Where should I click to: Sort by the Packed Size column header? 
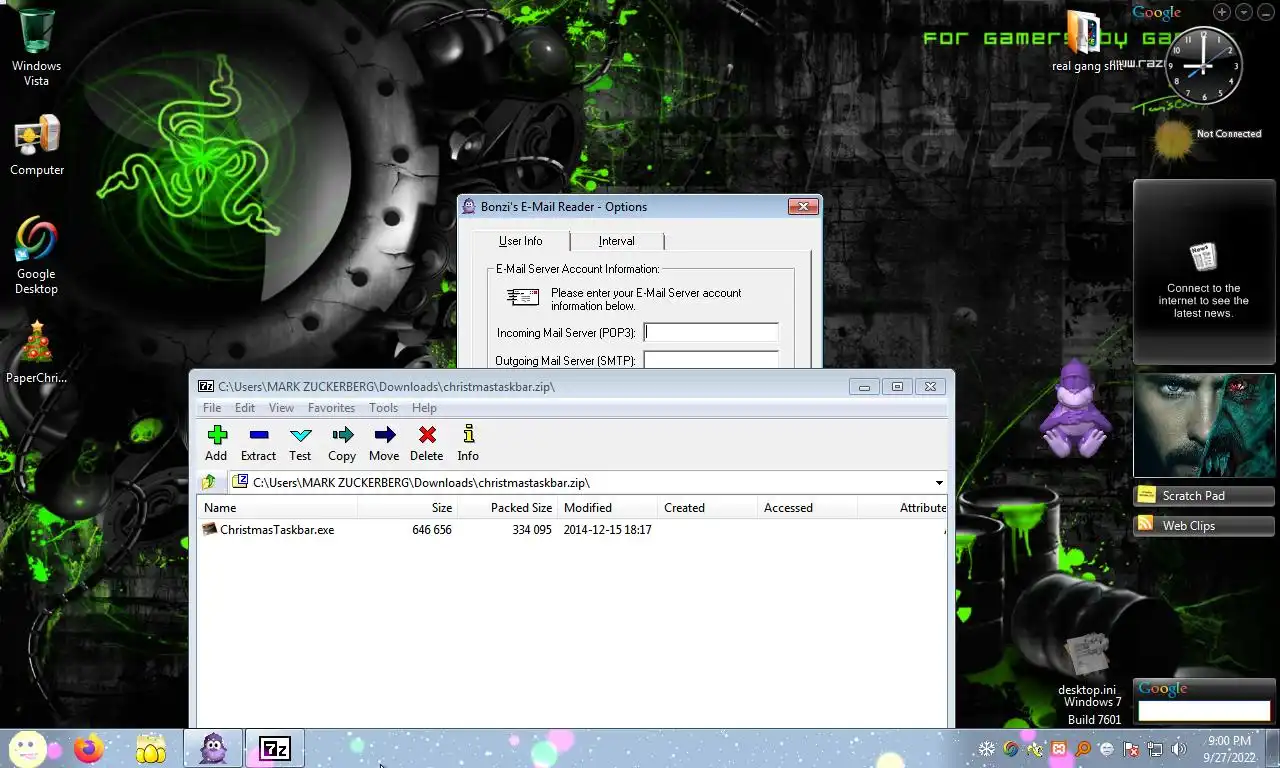[508, 508]
